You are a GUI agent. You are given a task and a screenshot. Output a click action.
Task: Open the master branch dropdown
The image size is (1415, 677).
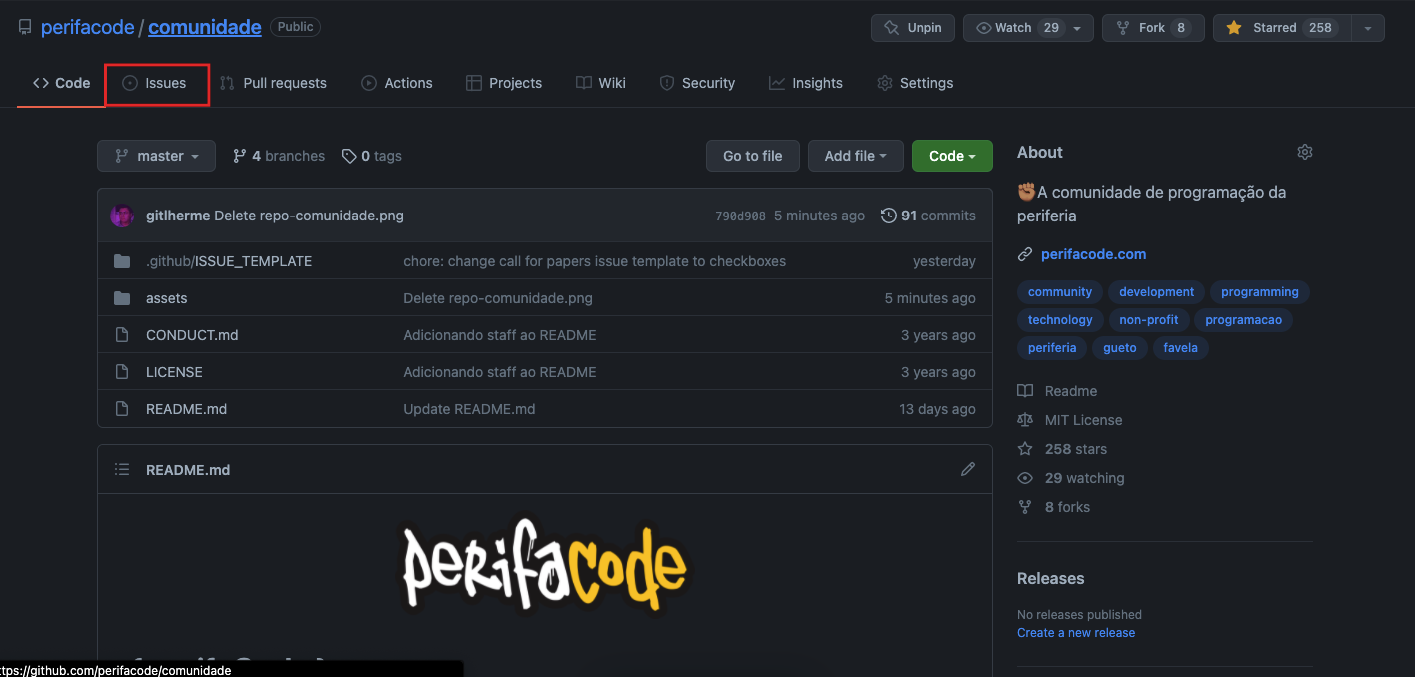coord(156,156)
